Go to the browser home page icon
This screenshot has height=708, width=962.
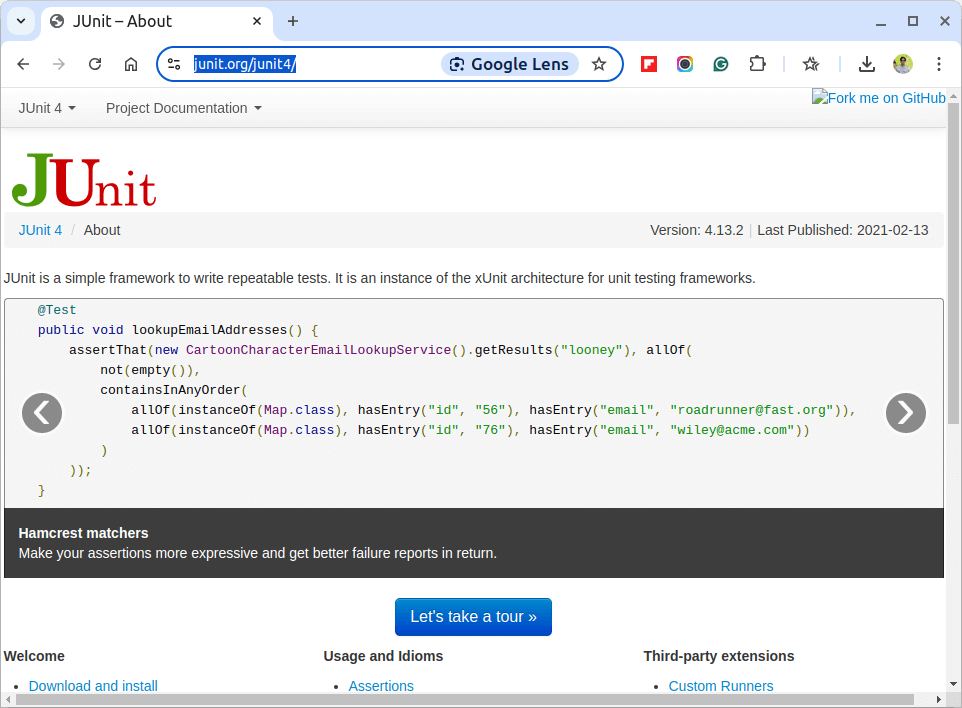[131, 64]
